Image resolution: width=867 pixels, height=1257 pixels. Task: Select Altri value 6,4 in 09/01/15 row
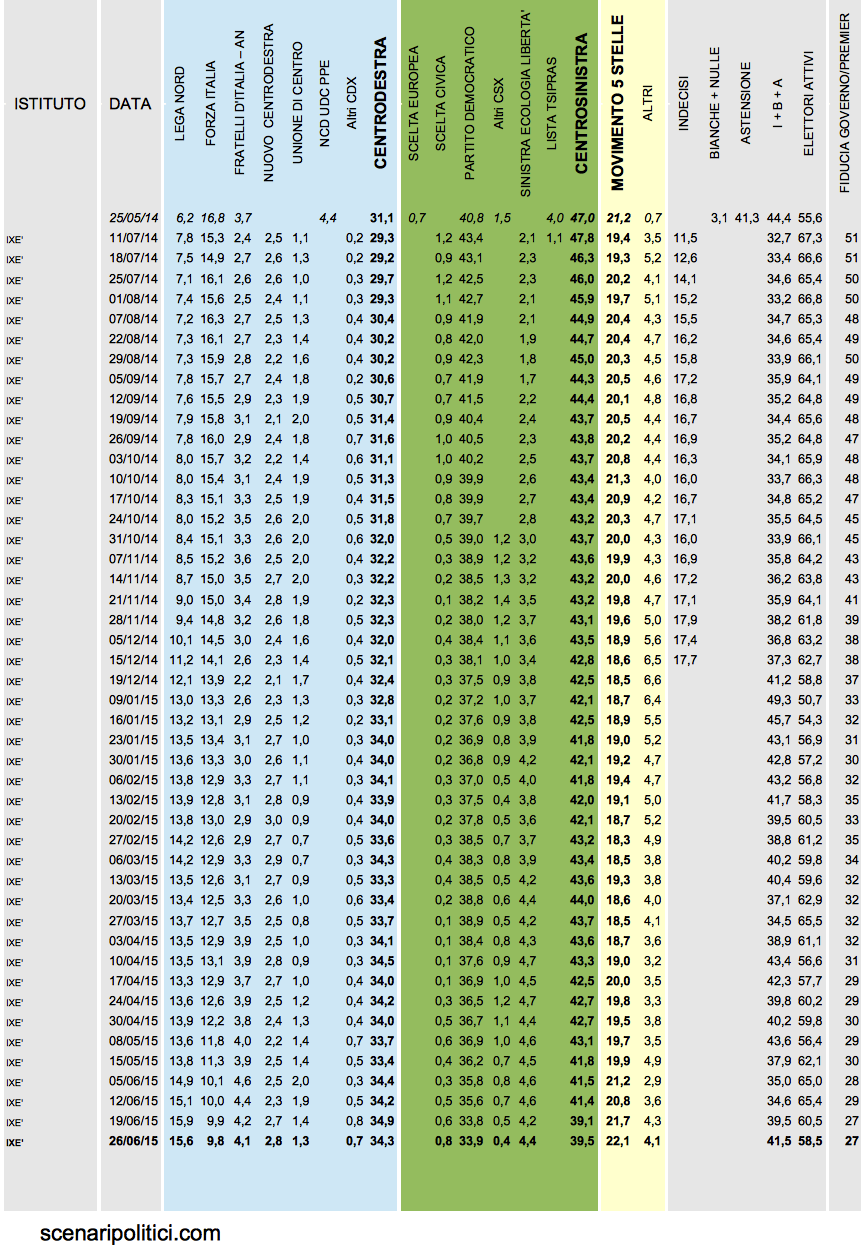tap(652, 698)
